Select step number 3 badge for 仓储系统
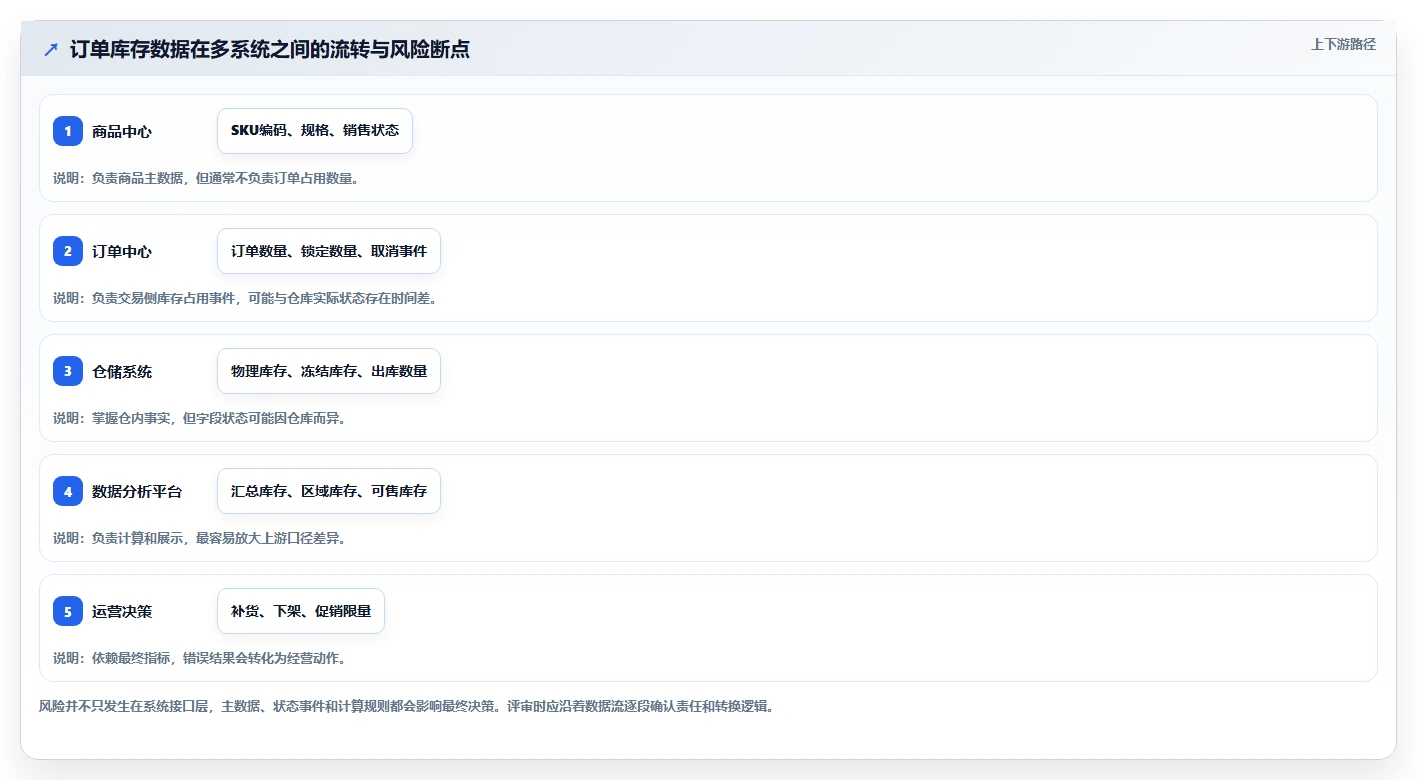Screen dimensions: 1417x780 68,371
